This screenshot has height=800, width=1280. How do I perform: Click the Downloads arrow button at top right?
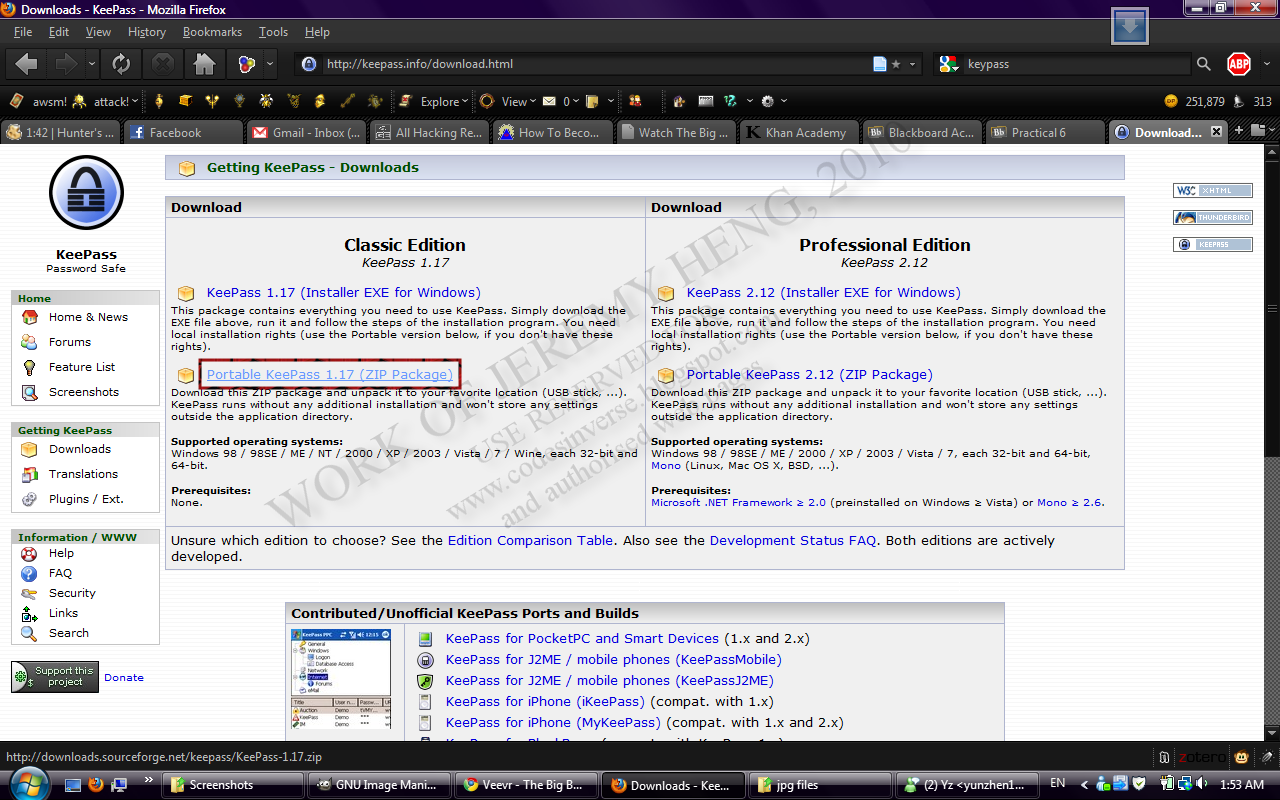1129,27
